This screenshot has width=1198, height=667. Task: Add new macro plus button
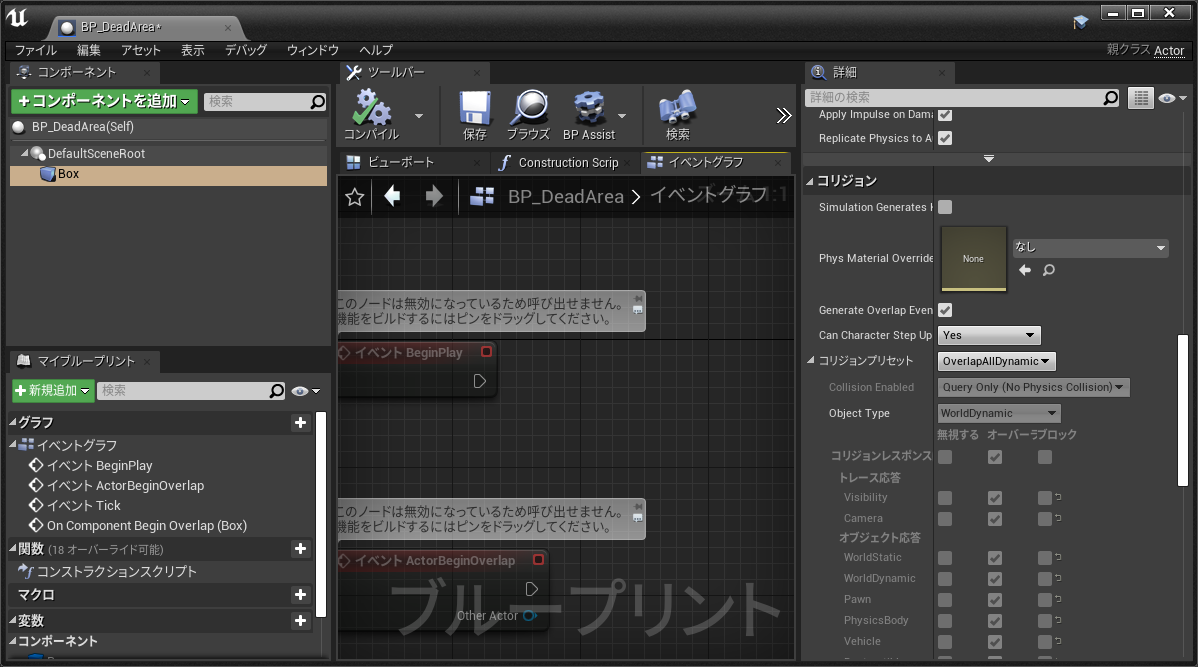tap(300, 594)
